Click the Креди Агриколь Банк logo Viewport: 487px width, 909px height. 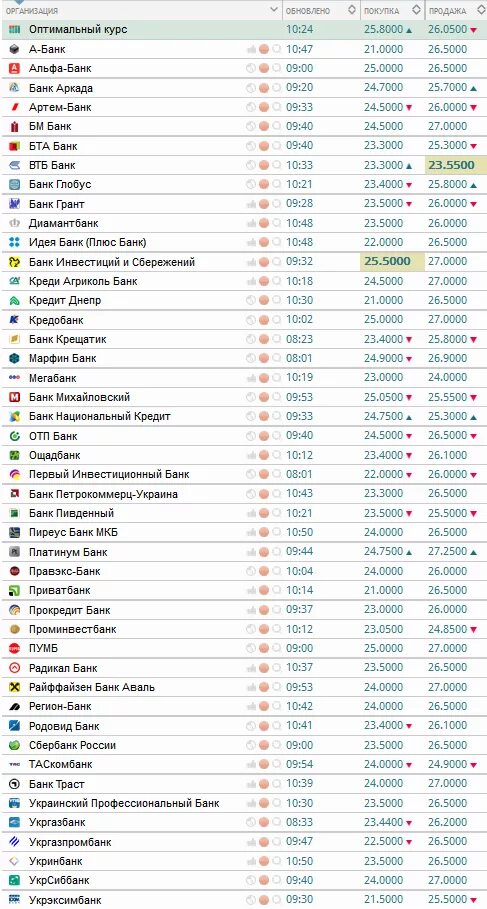pos(14,281)
